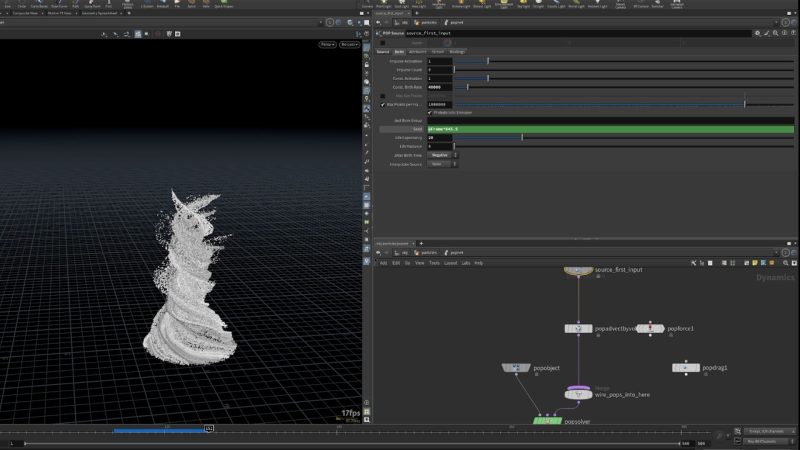Switch to the Attributes tab

coord(418,51)
